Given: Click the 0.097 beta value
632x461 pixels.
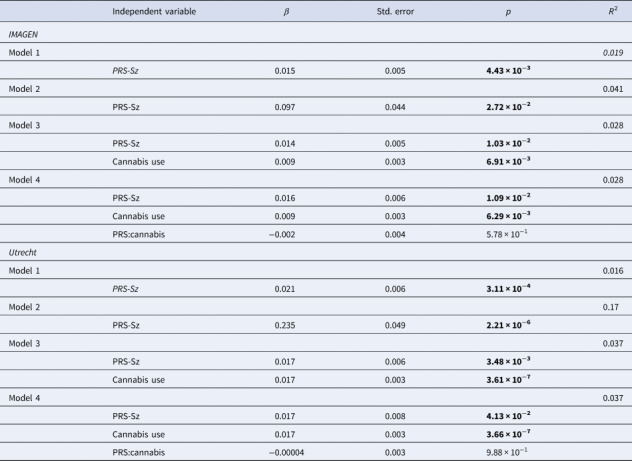Looking at the screenshot, I should click(285, 107).
